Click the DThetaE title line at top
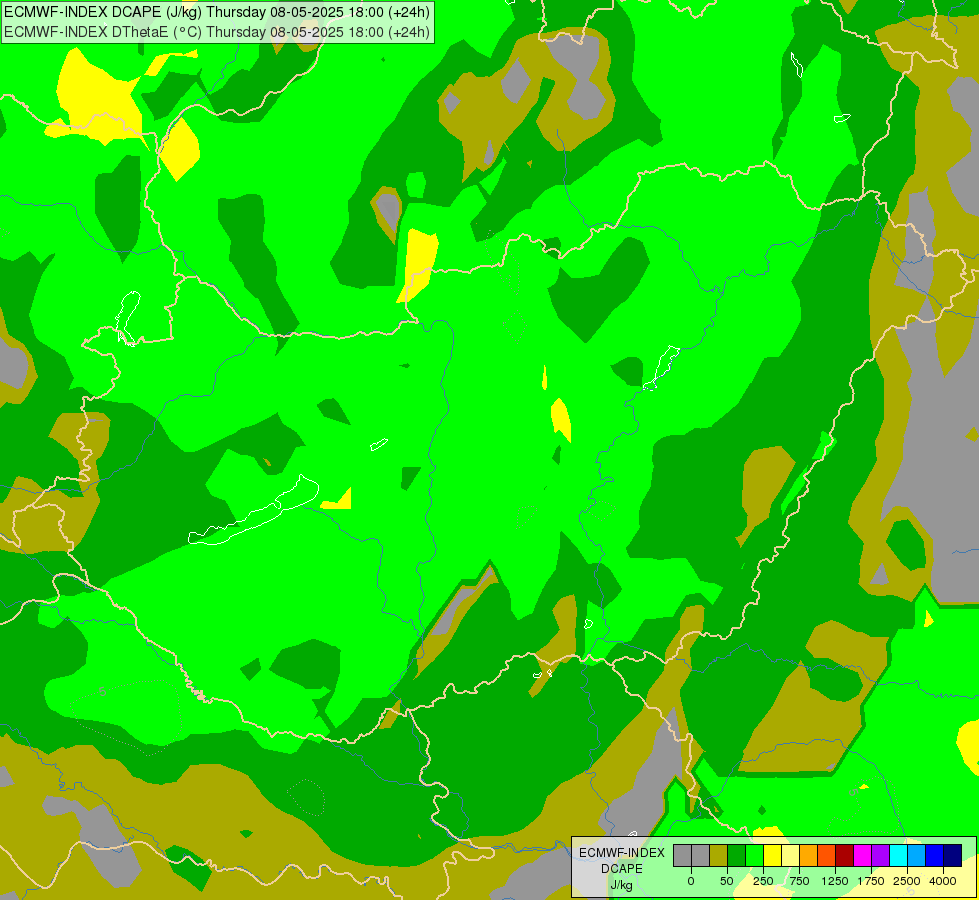Image resolution: width=979 pixels, height=900 pixels. click(x=217, y=32)
